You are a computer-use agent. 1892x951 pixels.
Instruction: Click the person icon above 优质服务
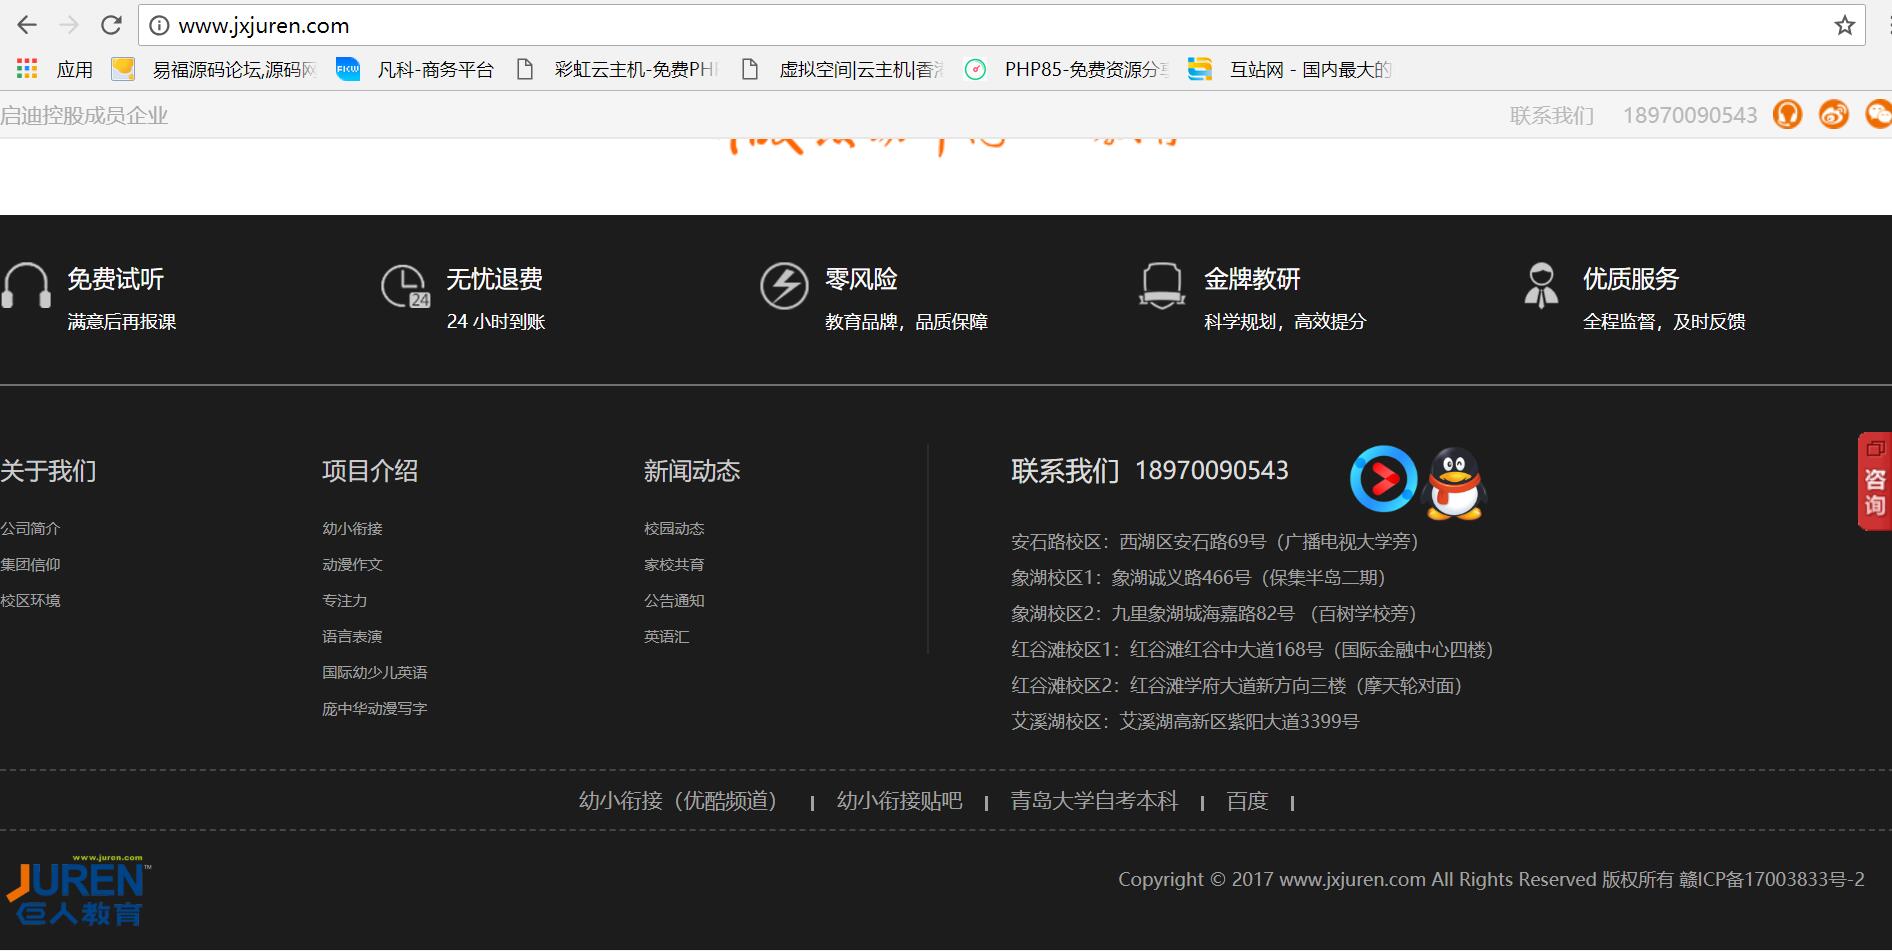pyautogui.click(x=1540, y=287)
